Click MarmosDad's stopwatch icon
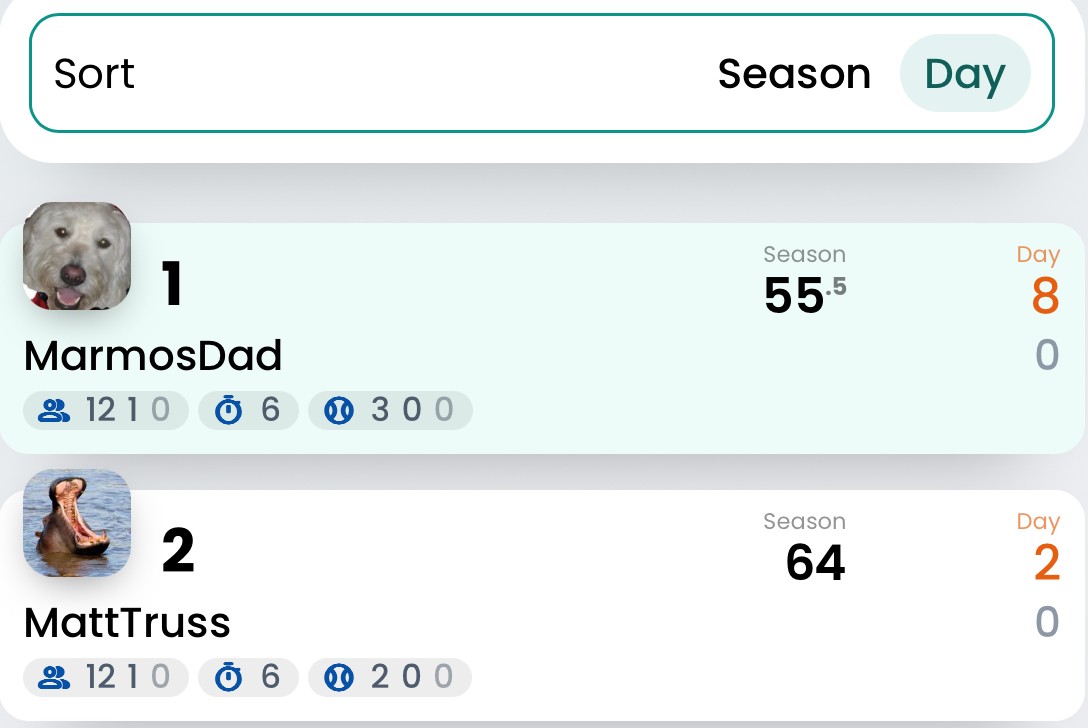 click(228, 411)
